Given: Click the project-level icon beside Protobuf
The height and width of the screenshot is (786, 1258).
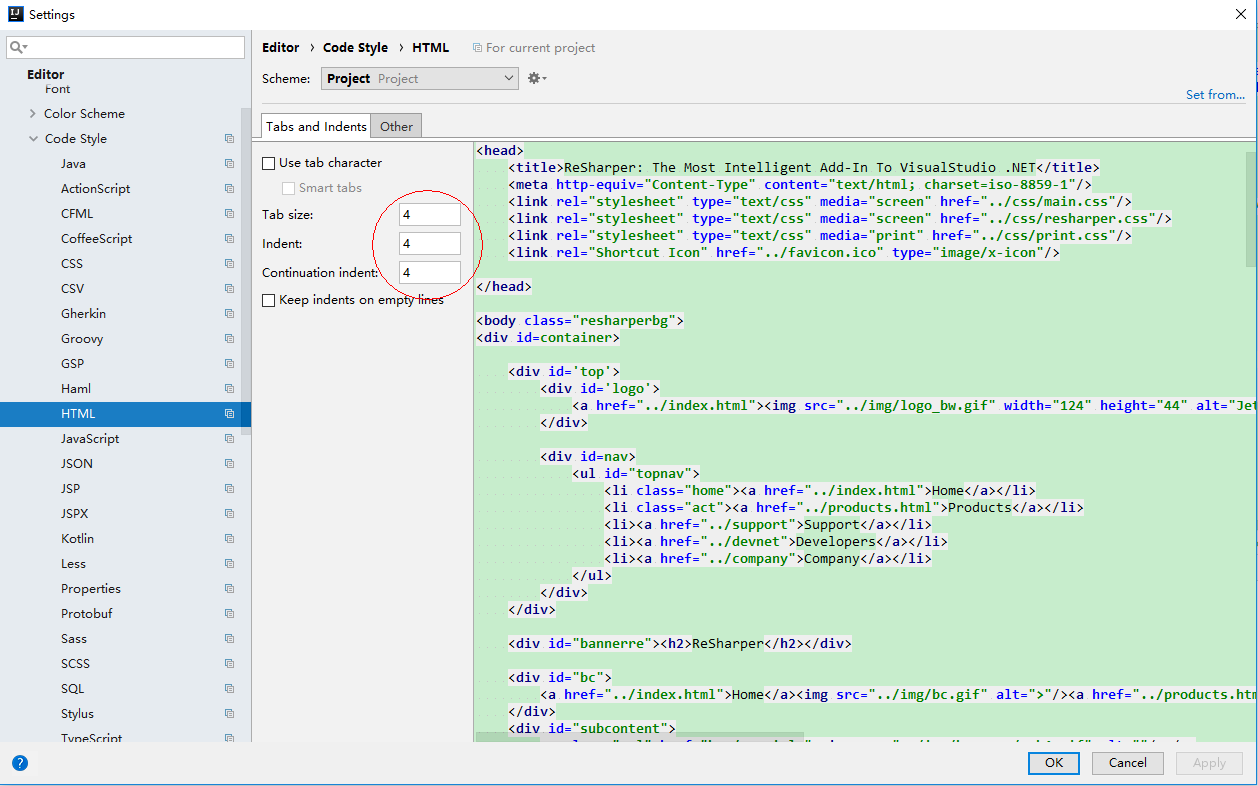Looking at the screenshot, I should [x=229, y=614].
